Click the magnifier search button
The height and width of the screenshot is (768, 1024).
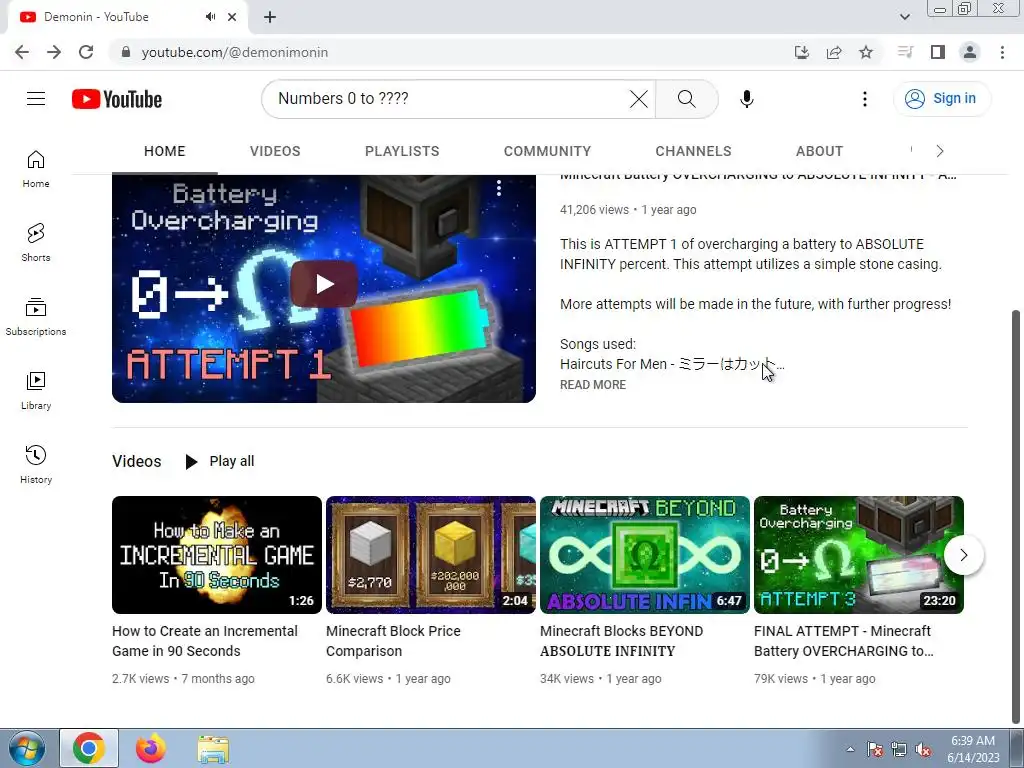tap(686, 99)
